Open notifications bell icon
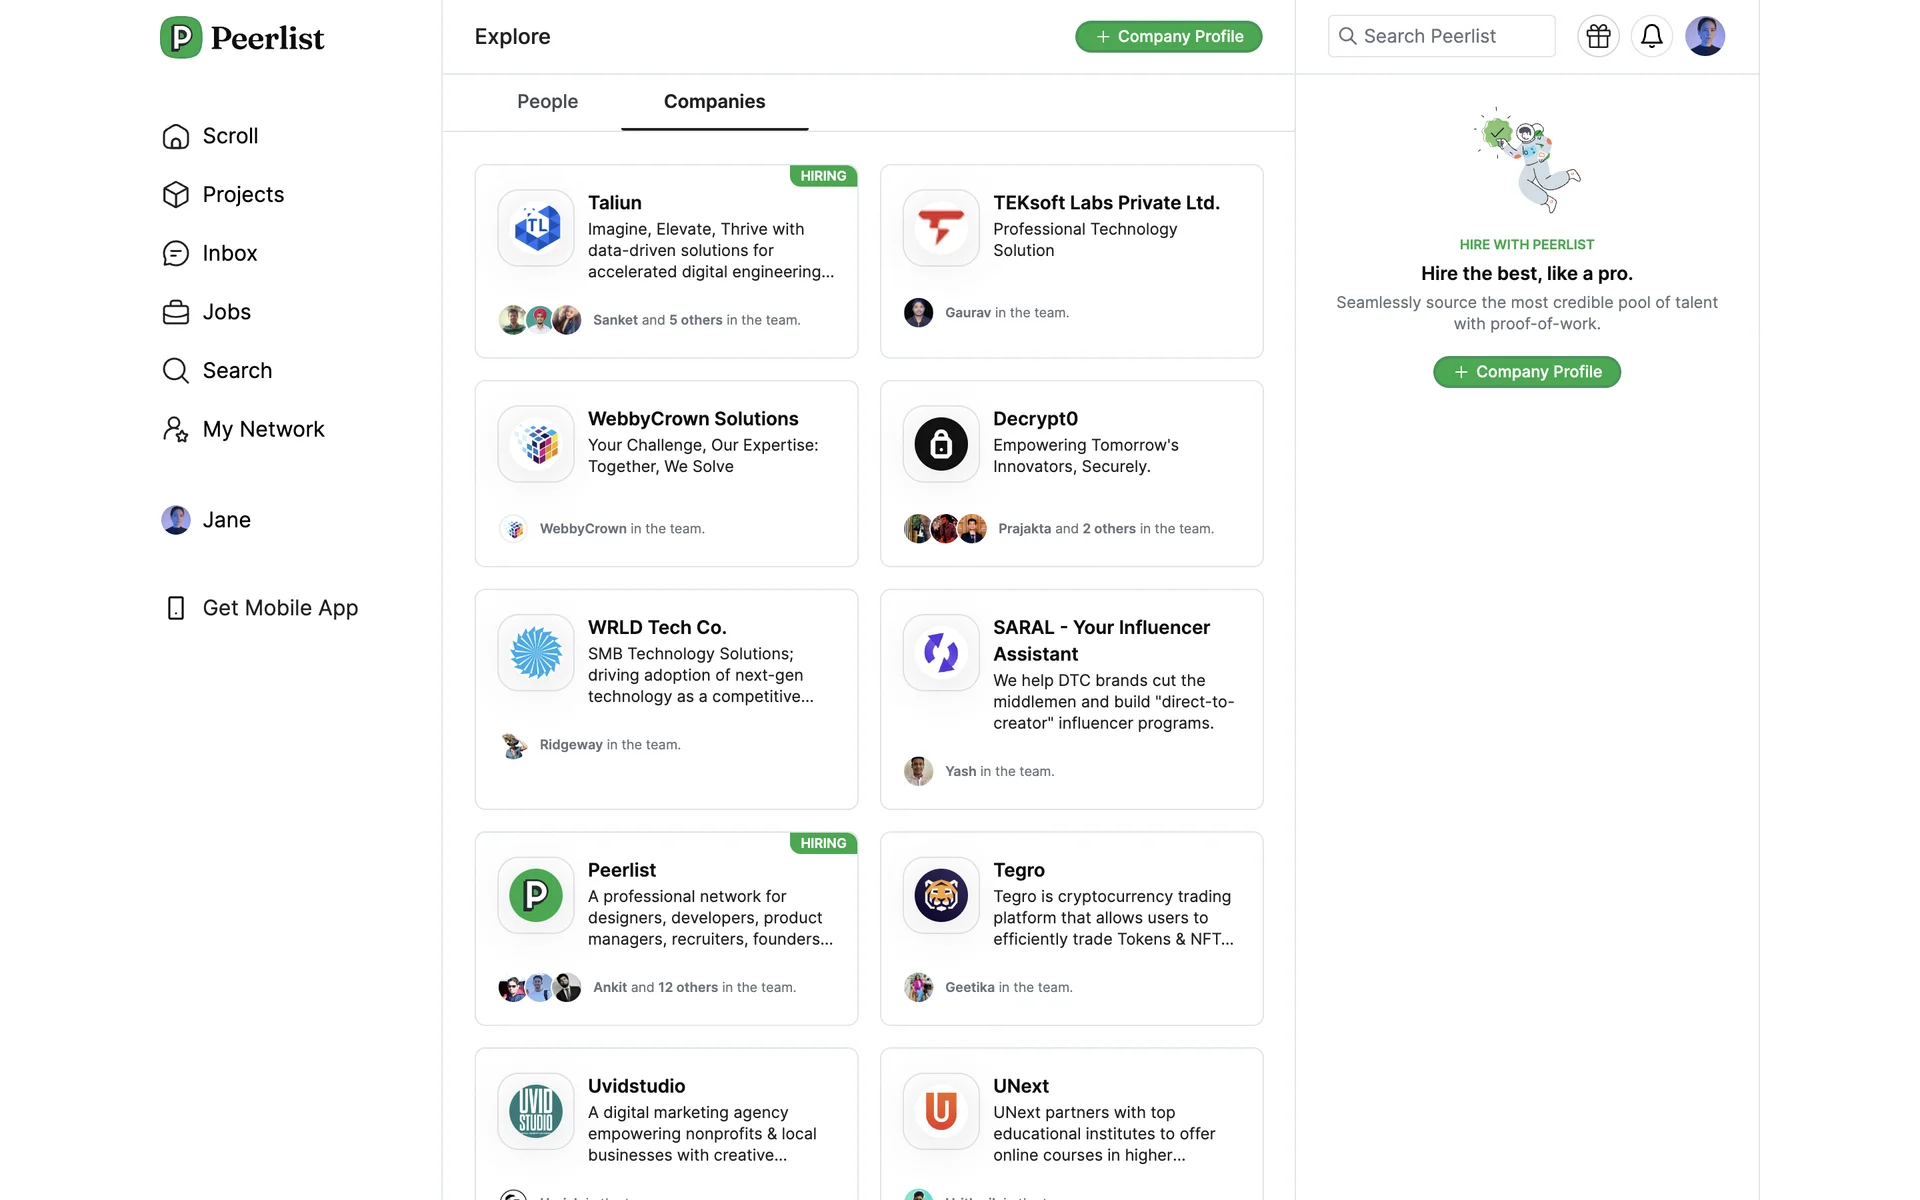Image resolution: width=1920 pixels, height=1200 pixels. click(x=1651, y=36)
